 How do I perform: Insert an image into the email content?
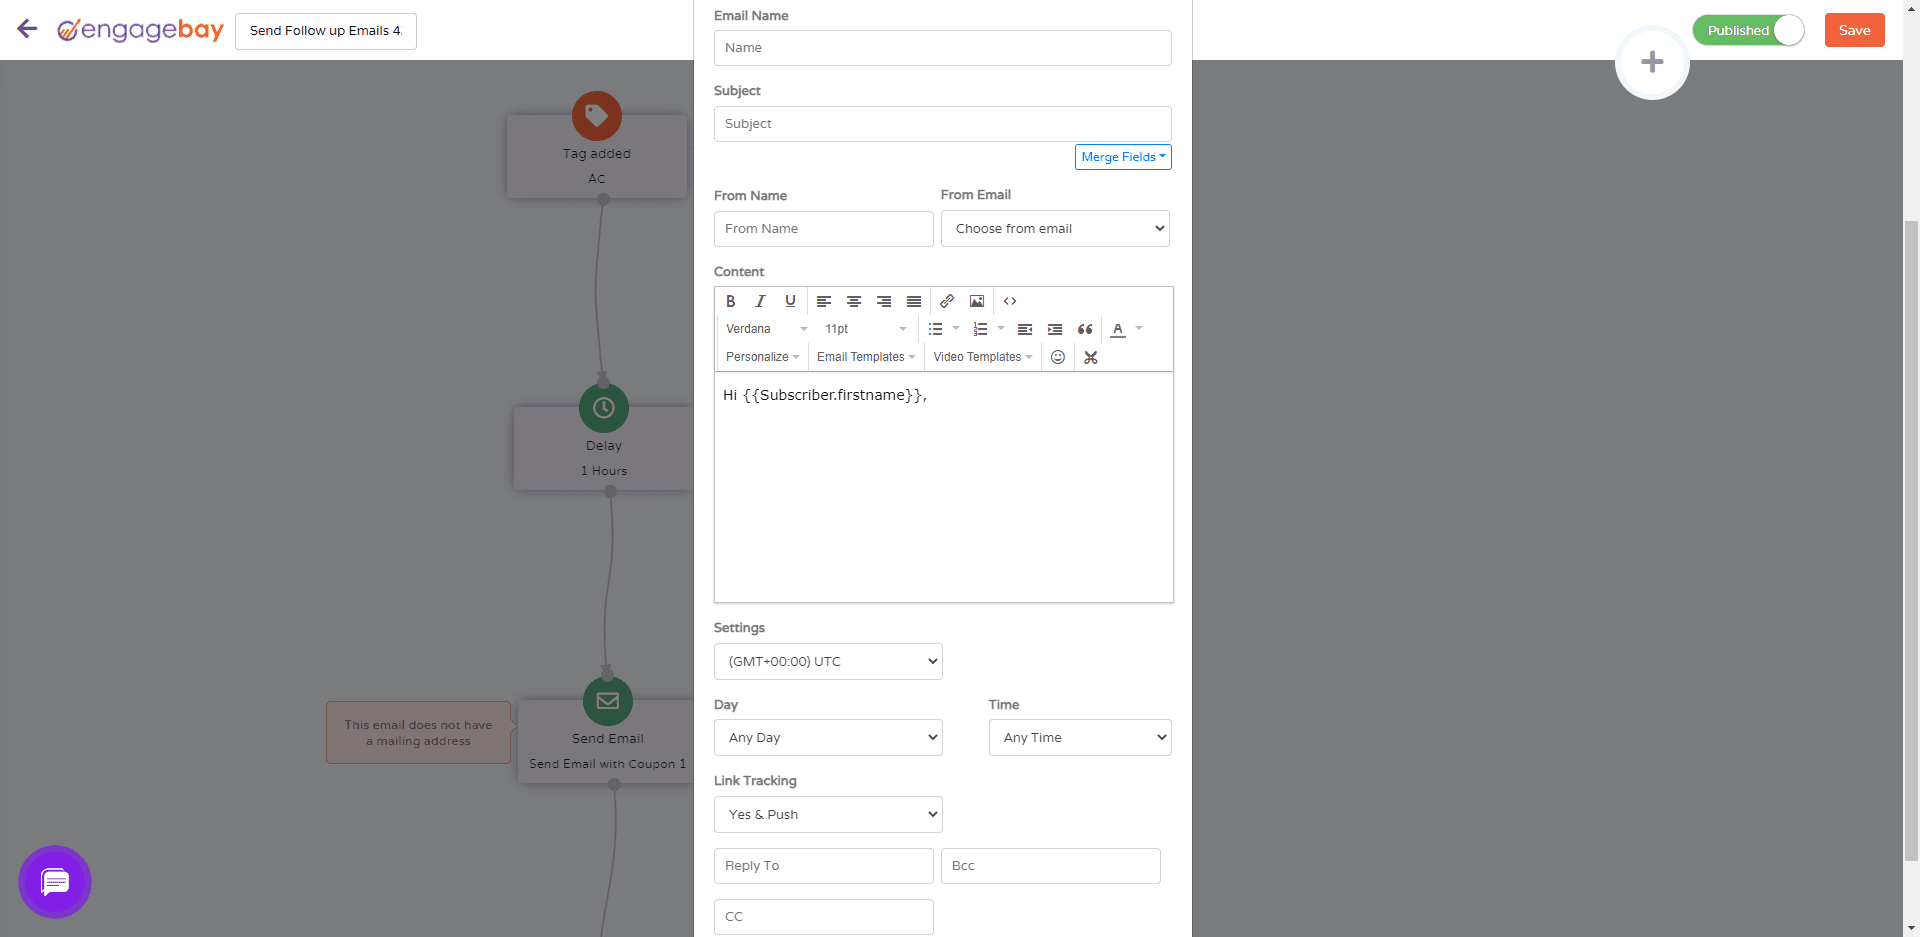point(977,301)
